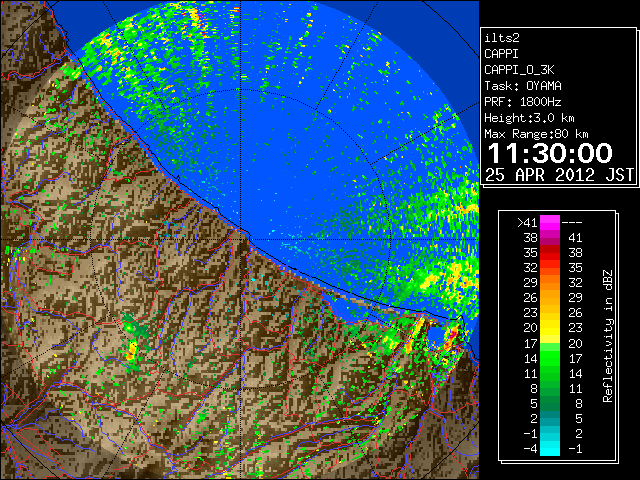Click the "25 APR 2012 JST" date text
This screenshot has width=640, height=480.
click(559, 175)
